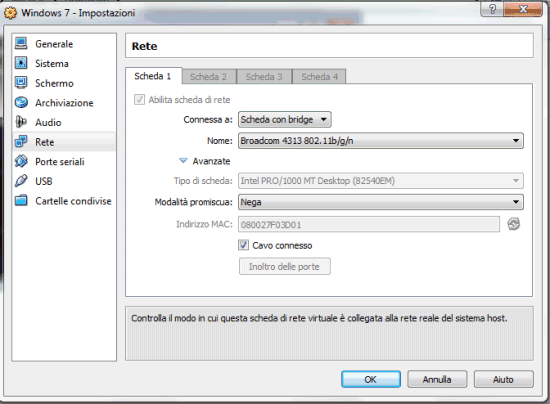Switch to the Scheda 2 tab
This screenshot has width=550, height=404.
pos(209,77)
